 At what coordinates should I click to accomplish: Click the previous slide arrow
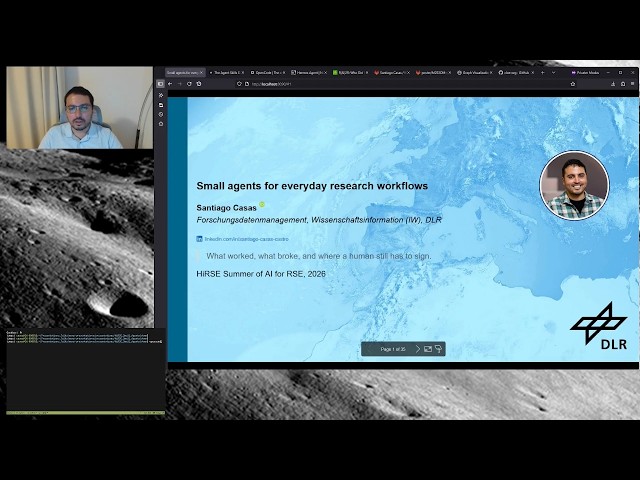click(370, 349)
